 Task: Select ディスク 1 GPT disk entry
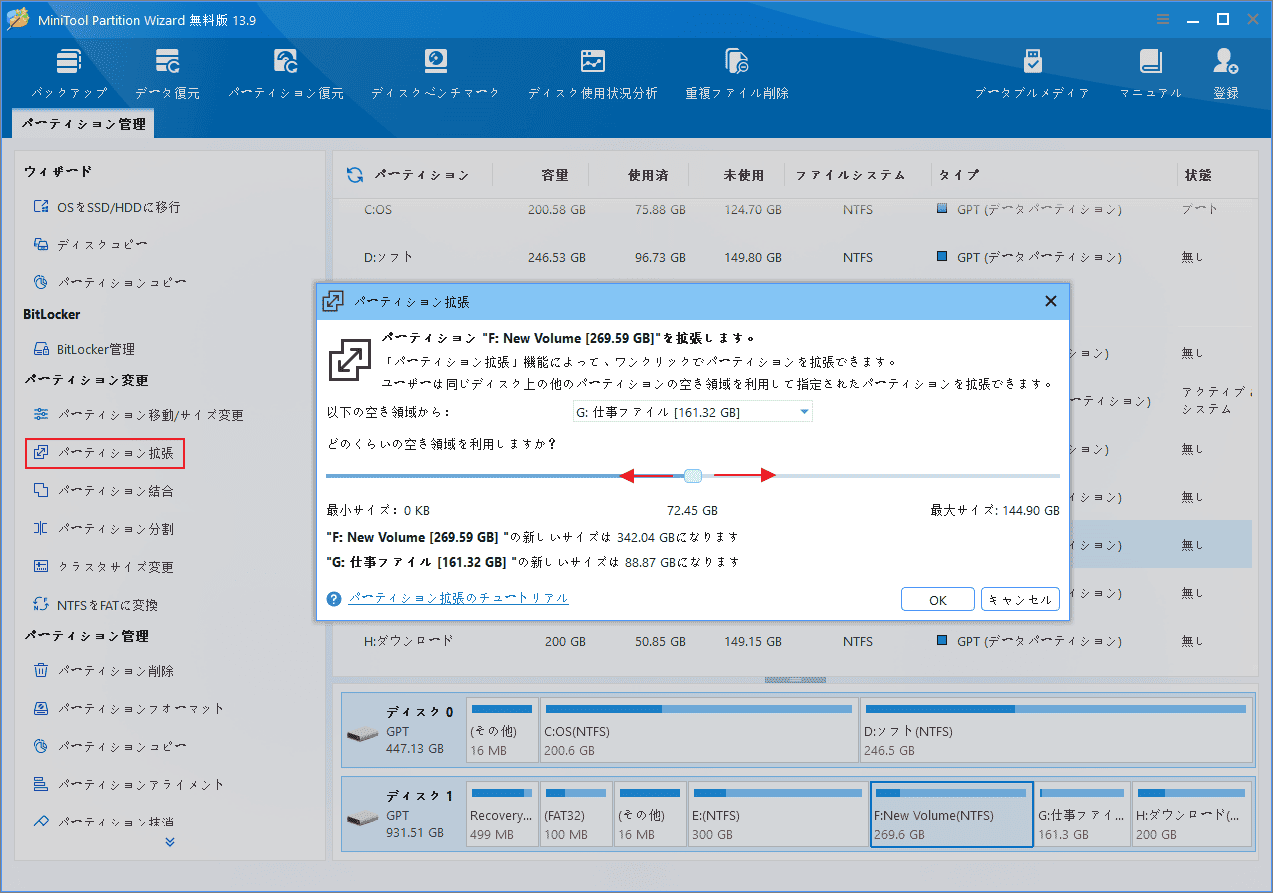point(403,816)
